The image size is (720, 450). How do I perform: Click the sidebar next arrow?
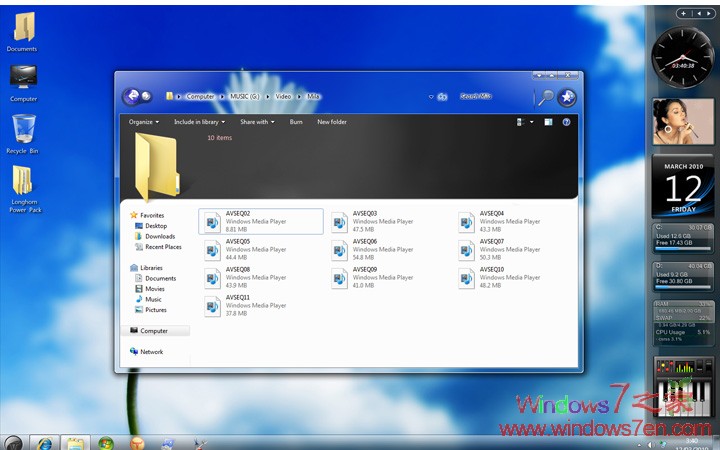[x=709, y=13]
